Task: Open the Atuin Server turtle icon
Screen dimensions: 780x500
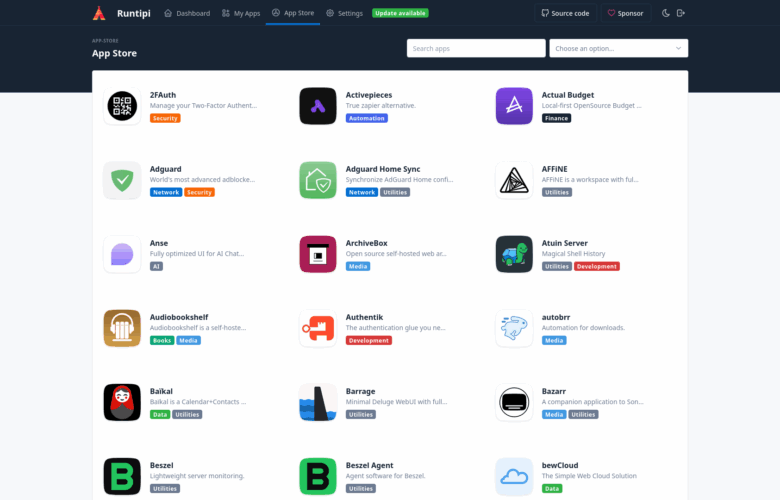Action: [x=514, y=254]
